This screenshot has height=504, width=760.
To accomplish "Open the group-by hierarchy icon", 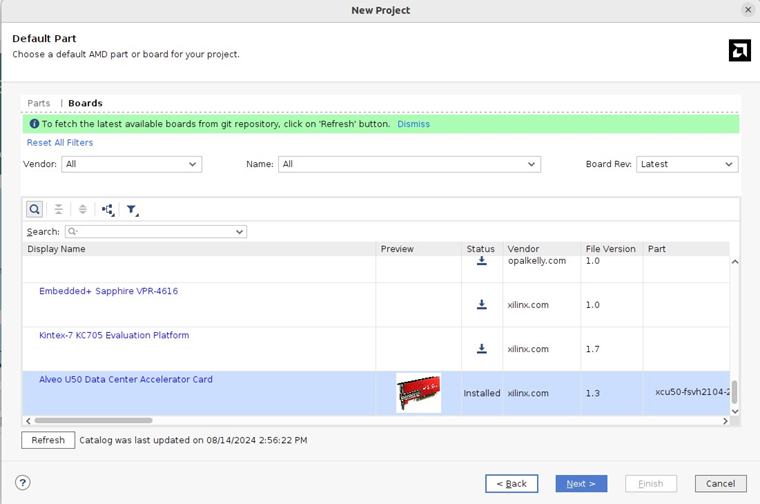I will (108, 209).
